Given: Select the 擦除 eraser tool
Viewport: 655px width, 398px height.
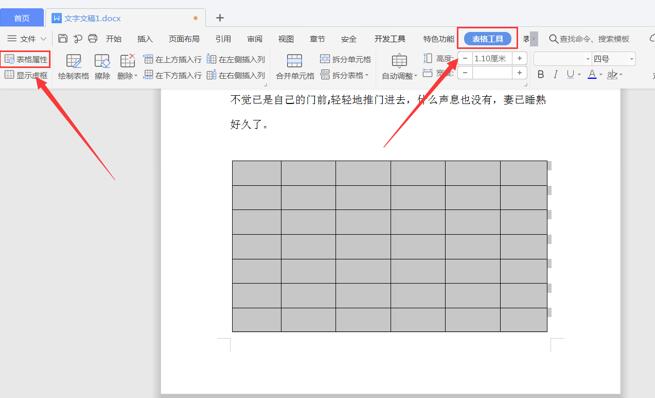Looking at the screenshot, I should (102, 67).
